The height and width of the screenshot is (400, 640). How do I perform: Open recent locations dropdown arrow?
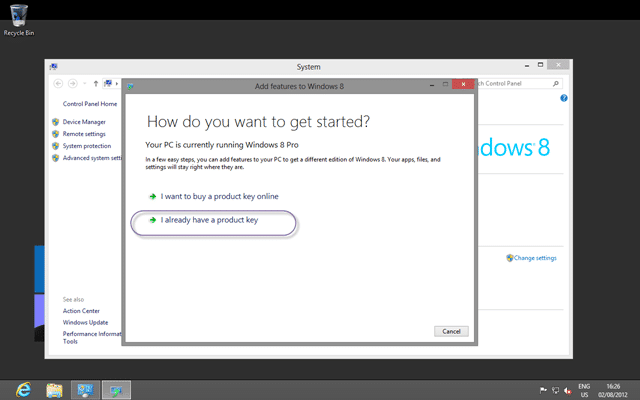pos(84,83)
